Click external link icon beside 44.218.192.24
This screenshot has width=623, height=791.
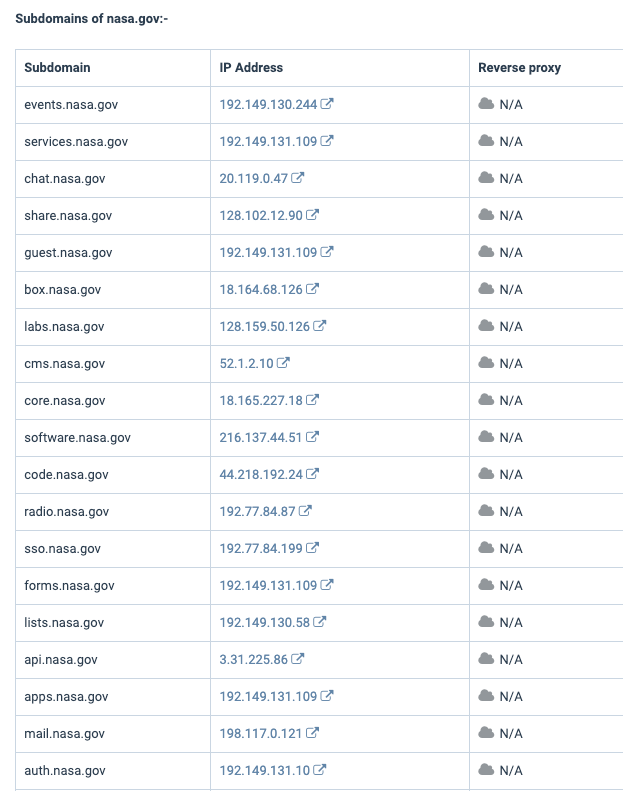click(x=313, y=474)
